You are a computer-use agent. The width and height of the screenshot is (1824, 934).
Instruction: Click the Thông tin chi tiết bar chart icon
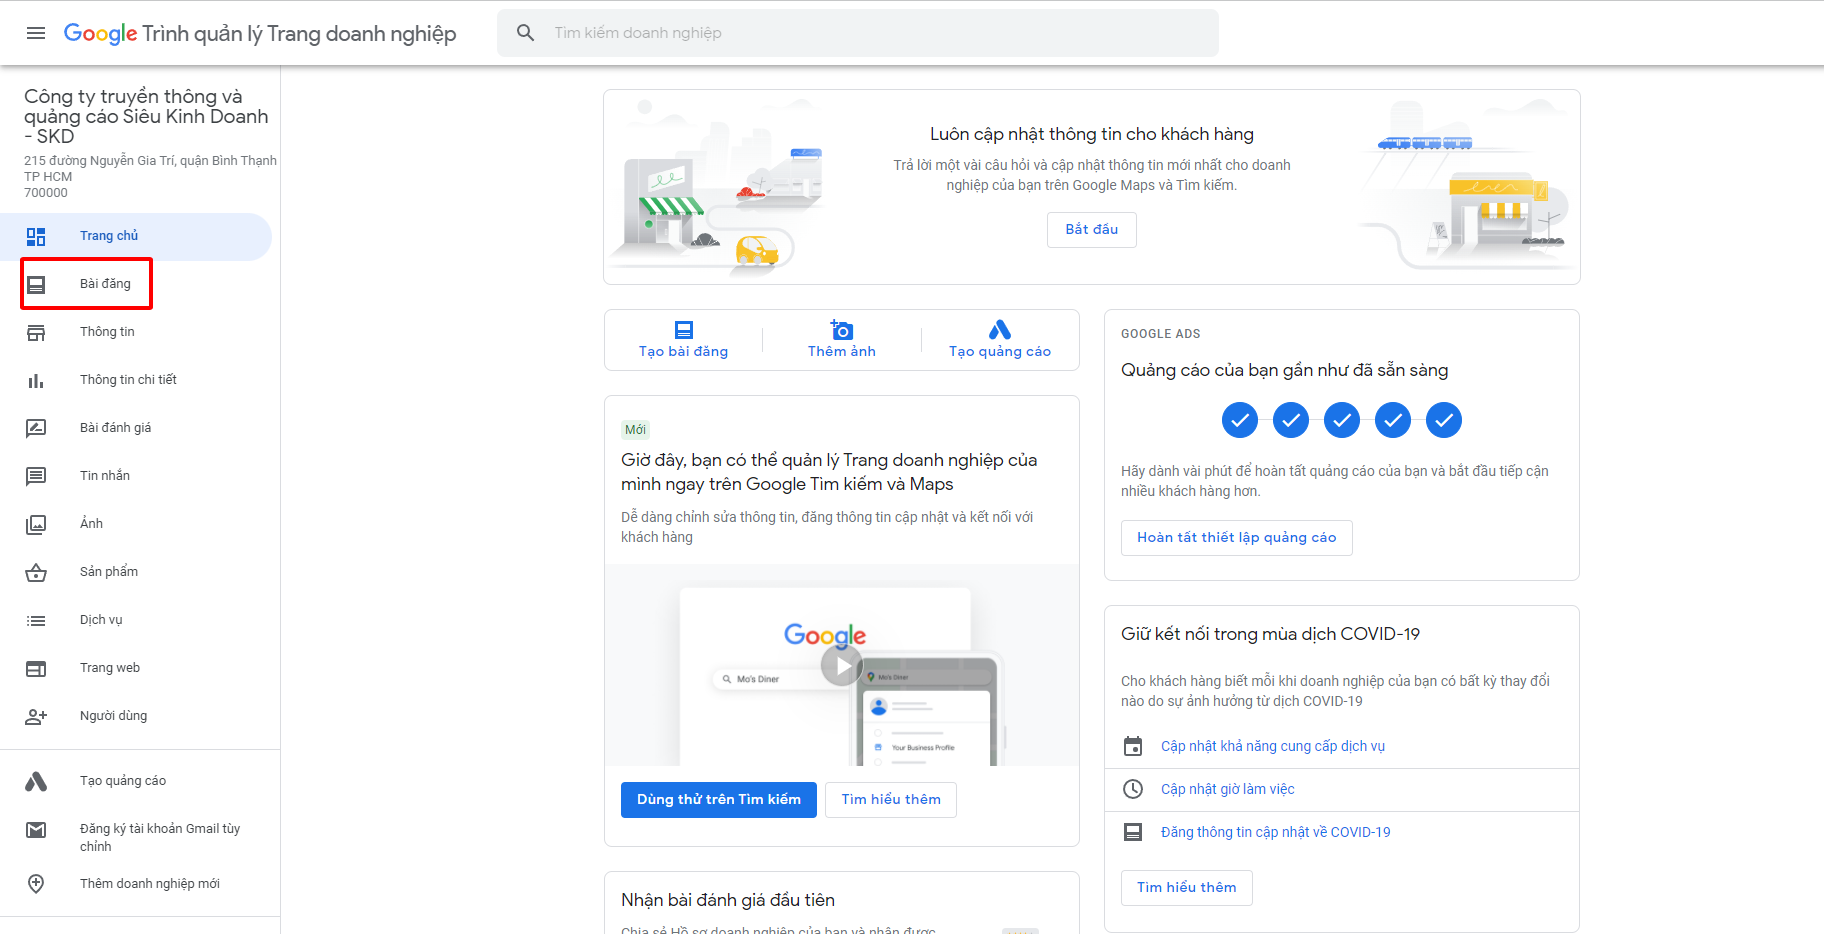tap(36, 381)
